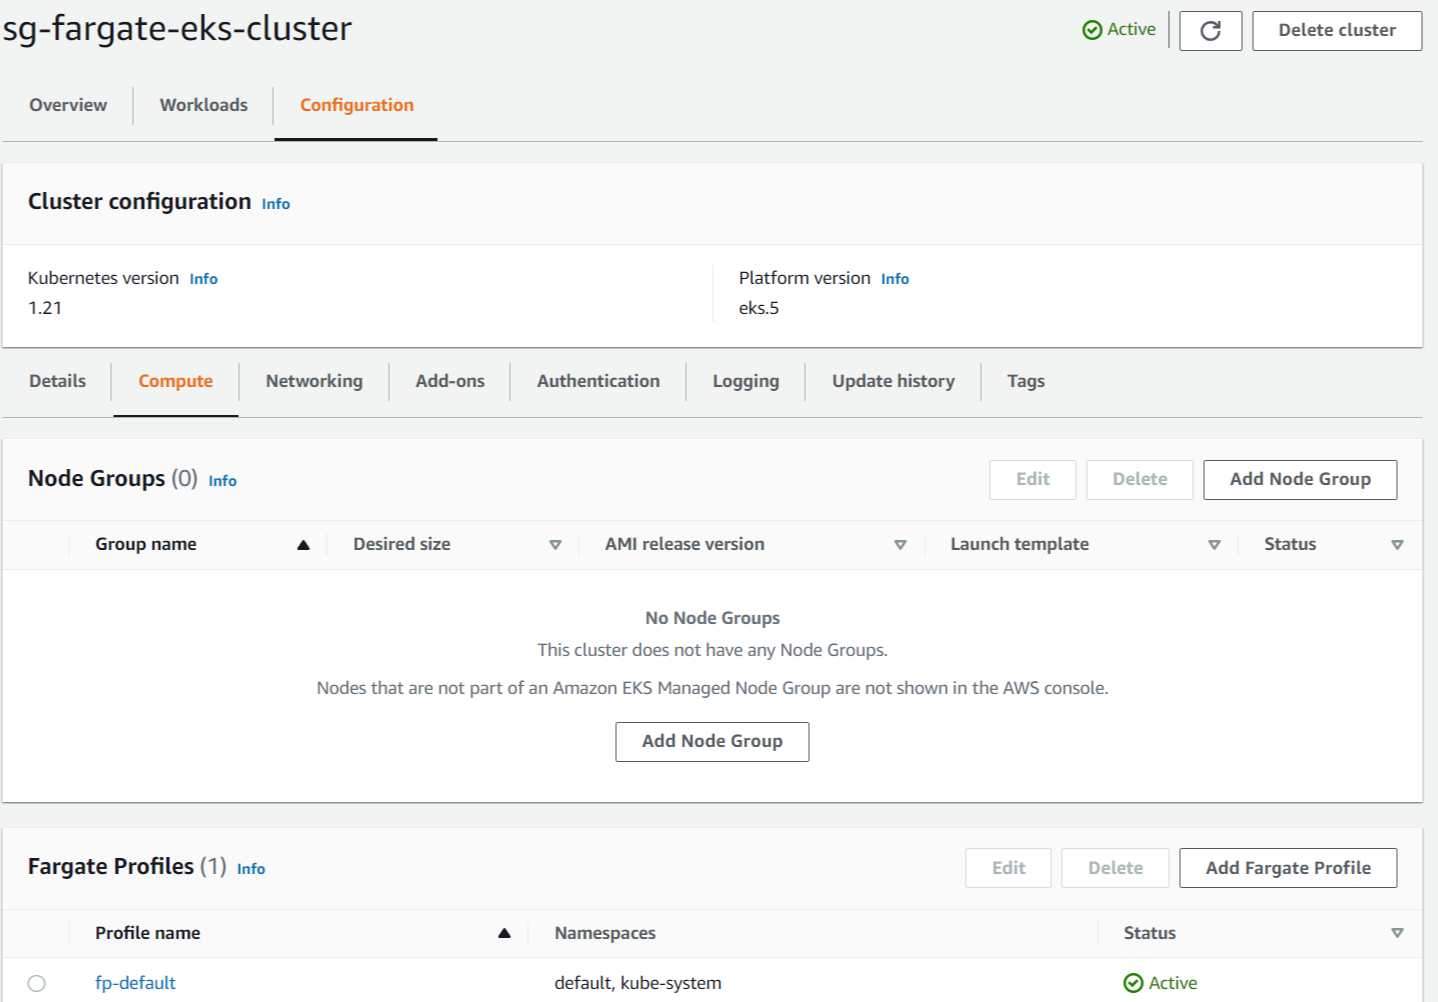This screenshot has width=1438, height=1002.
Task: Open Info link beside Platform version
Action: tap(895, 279)
